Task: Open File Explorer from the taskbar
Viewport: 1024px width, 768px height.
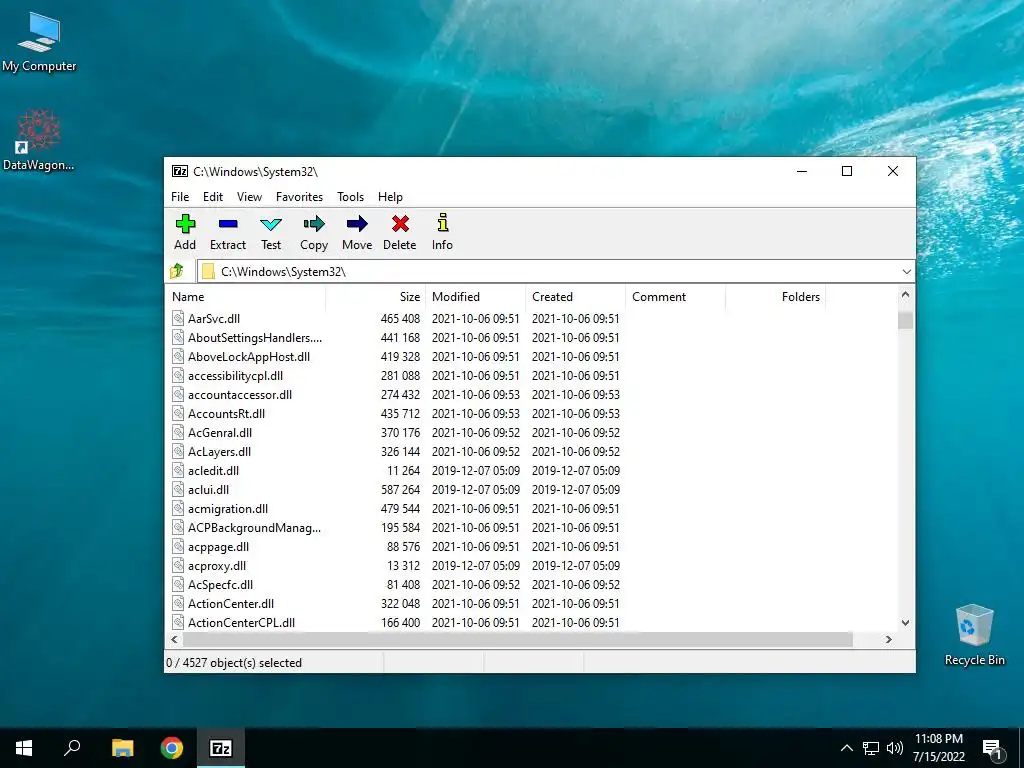Action: point(123,748)
